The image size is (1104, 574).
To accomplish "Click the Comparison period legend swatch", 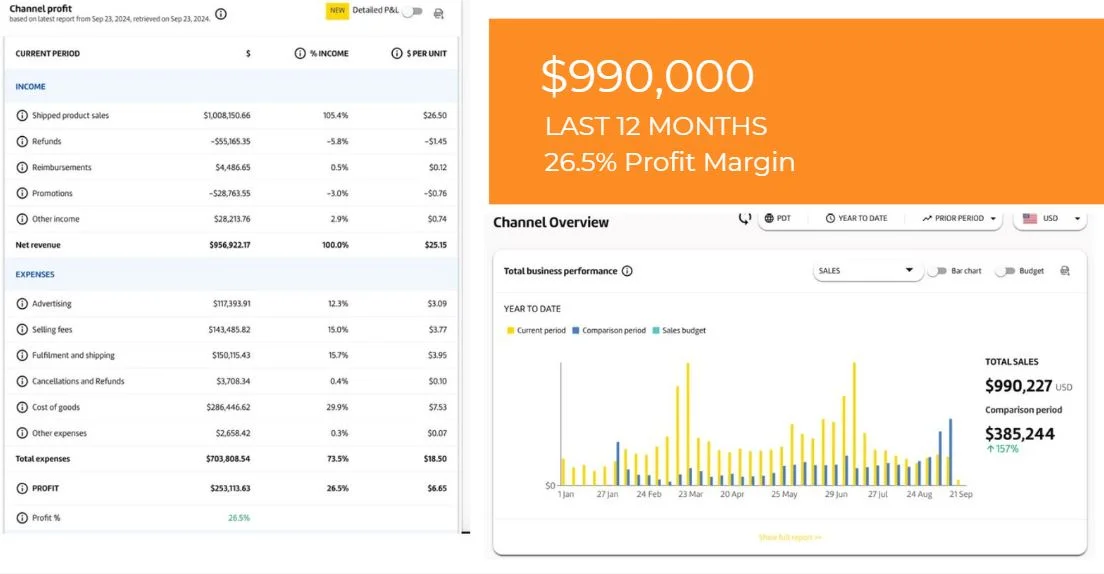I will point(576,331).
